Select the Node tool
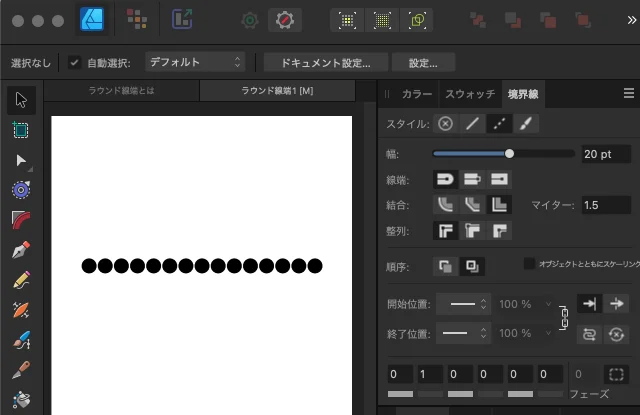The width and height of the screenshot is (640, 415). [21, 160]
